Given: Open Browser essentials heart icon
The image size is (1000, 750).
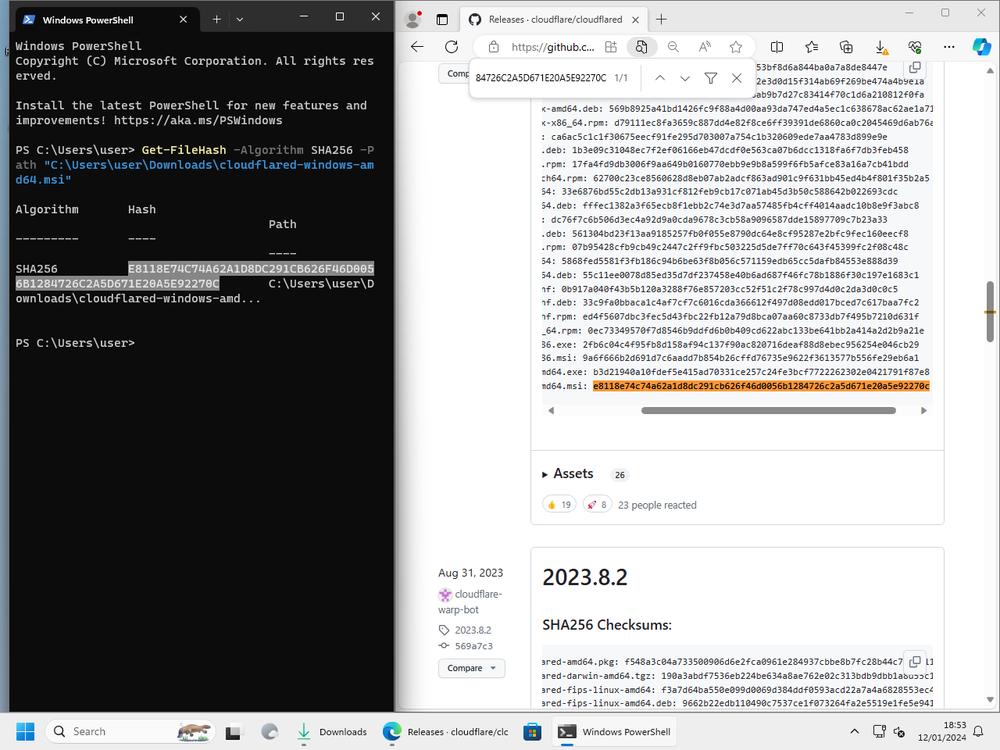Looking at the screenshot, I should [915, 47].
